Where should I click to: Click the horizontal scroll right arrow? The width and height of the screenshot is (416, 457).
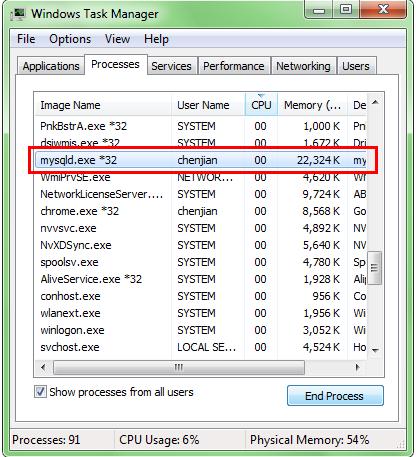click(357, 367)
